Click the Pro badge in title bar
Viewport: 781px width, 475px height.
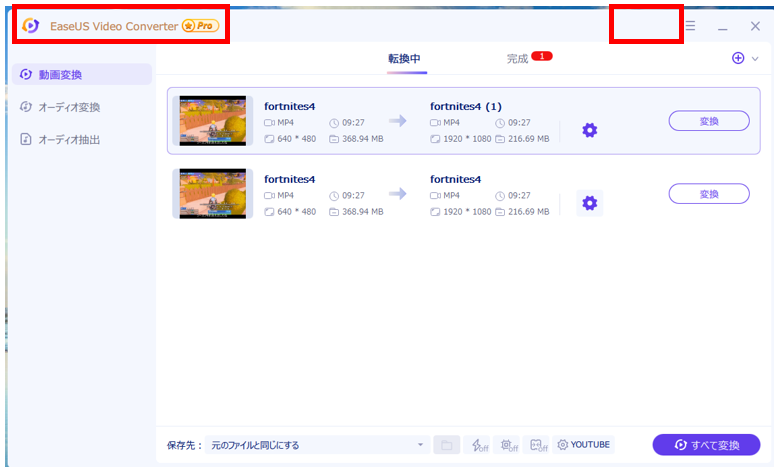tap(200, 25)
